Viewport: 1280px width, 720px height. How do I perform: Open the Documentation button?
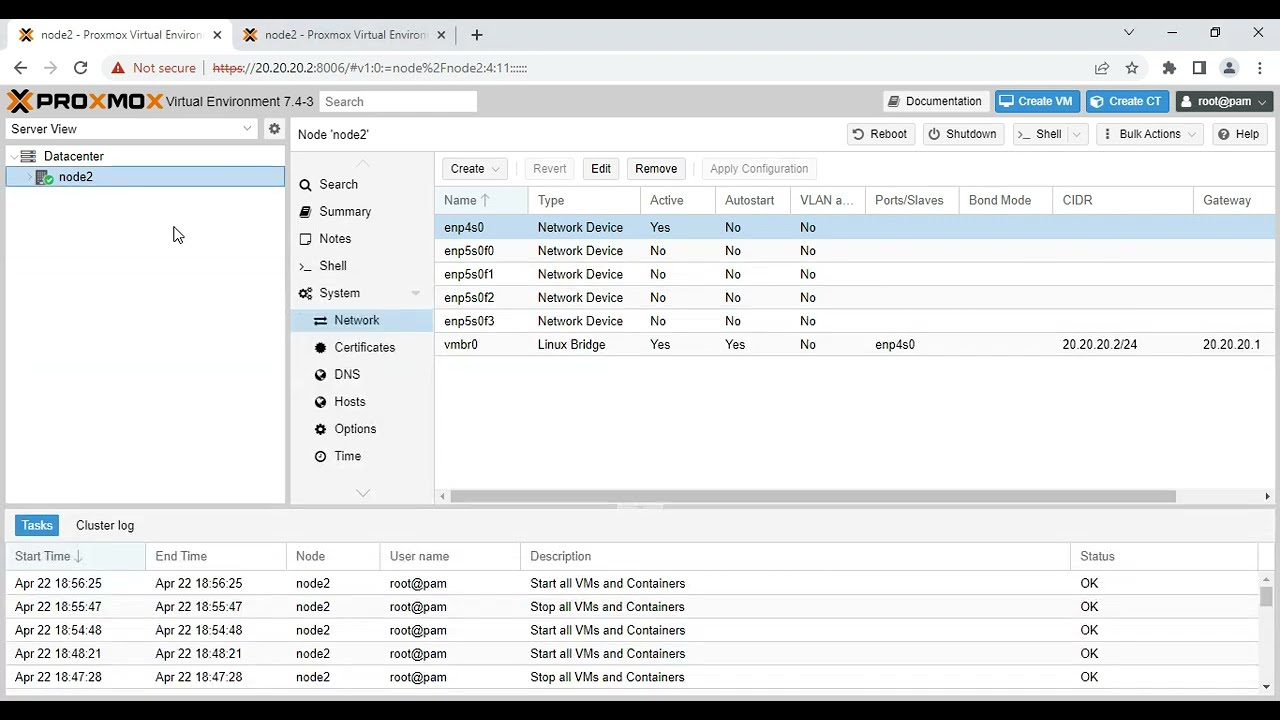(935, 101)
